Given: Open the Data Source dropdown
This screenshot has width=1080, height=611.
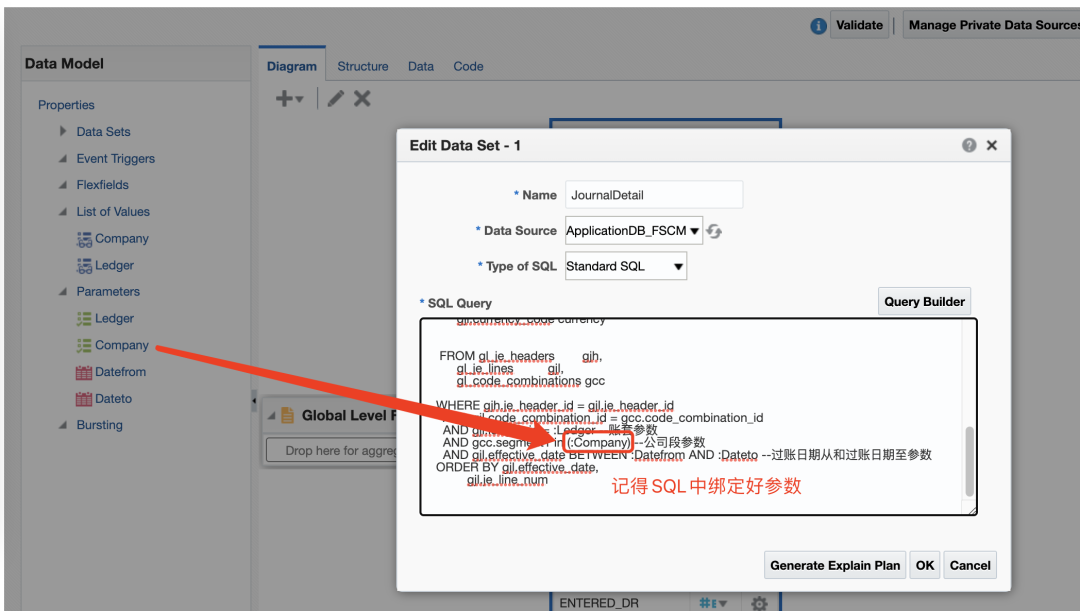Looking at the screenshot, I should click(634, 231).
